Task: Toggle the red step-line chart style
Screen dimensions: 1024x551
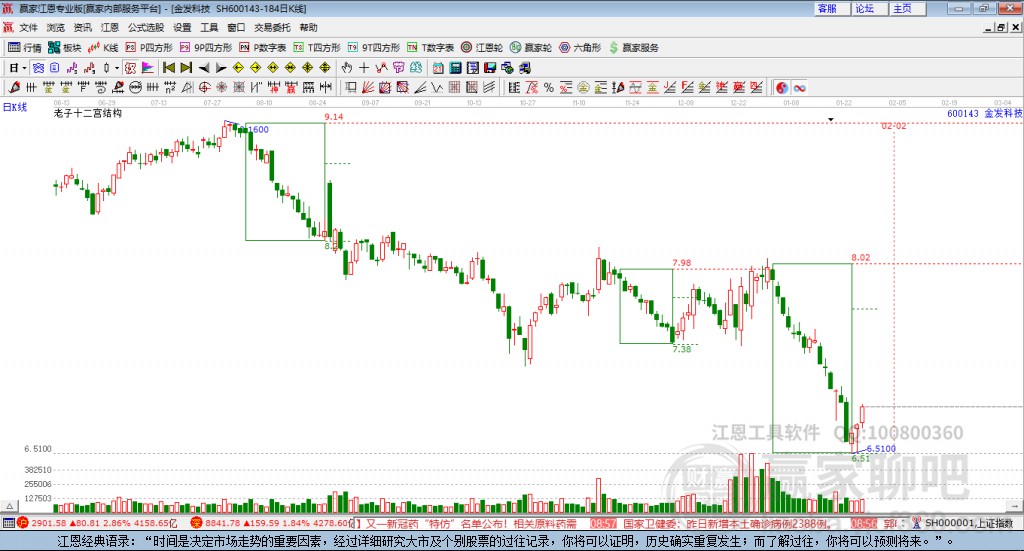Action: point(89,68)
